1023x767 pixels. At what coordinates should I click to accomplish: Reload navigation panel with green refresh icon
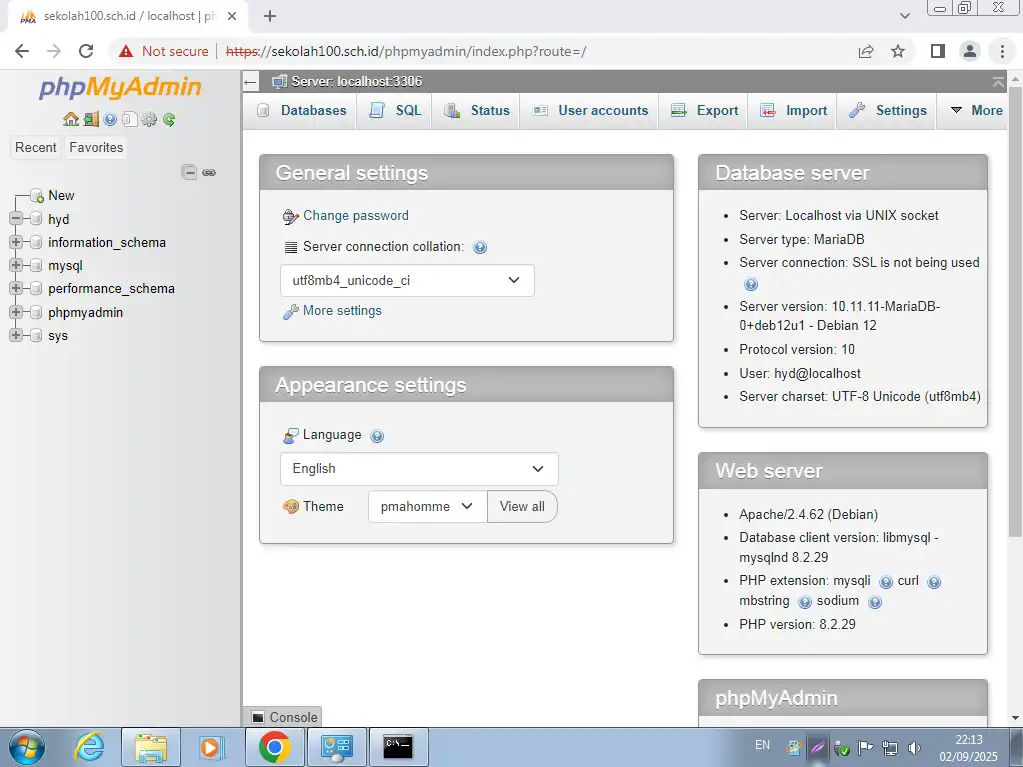point(169,119)
